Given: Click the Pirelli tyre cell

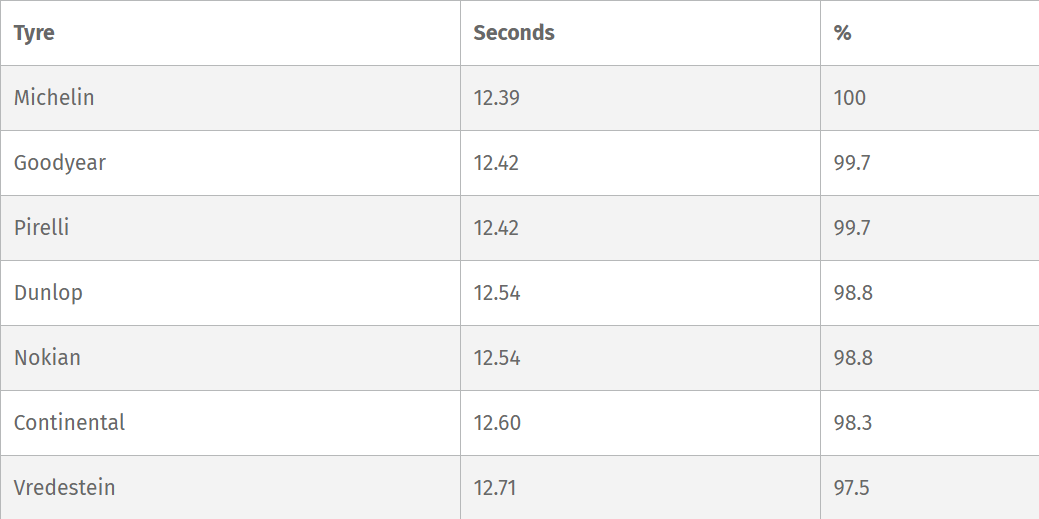Looking at the screenshot, I should pos(42,228).
